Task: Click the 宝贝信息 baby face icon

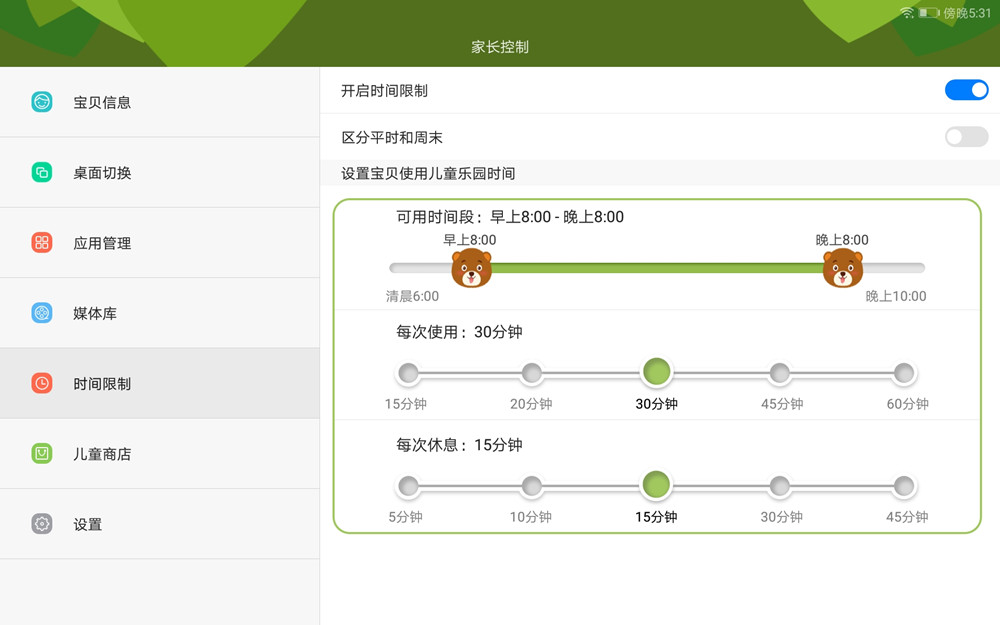Action: coord(42,102)
